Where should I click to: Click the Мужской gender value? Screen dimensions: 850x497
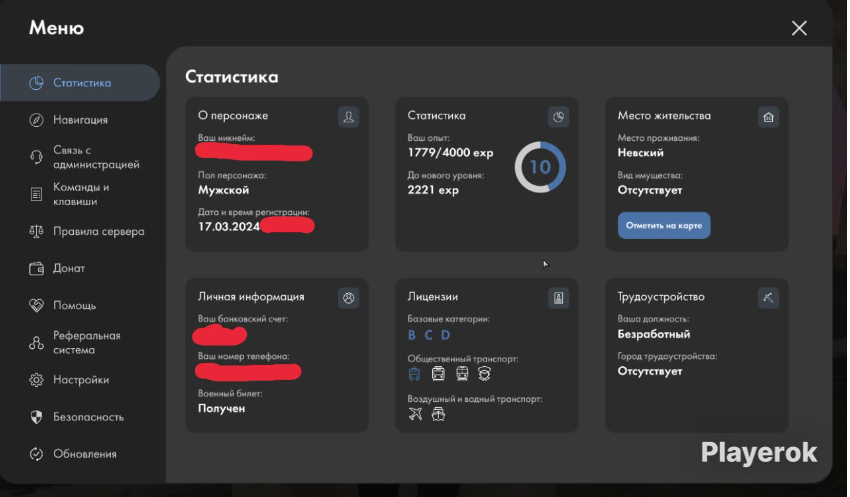223,190
